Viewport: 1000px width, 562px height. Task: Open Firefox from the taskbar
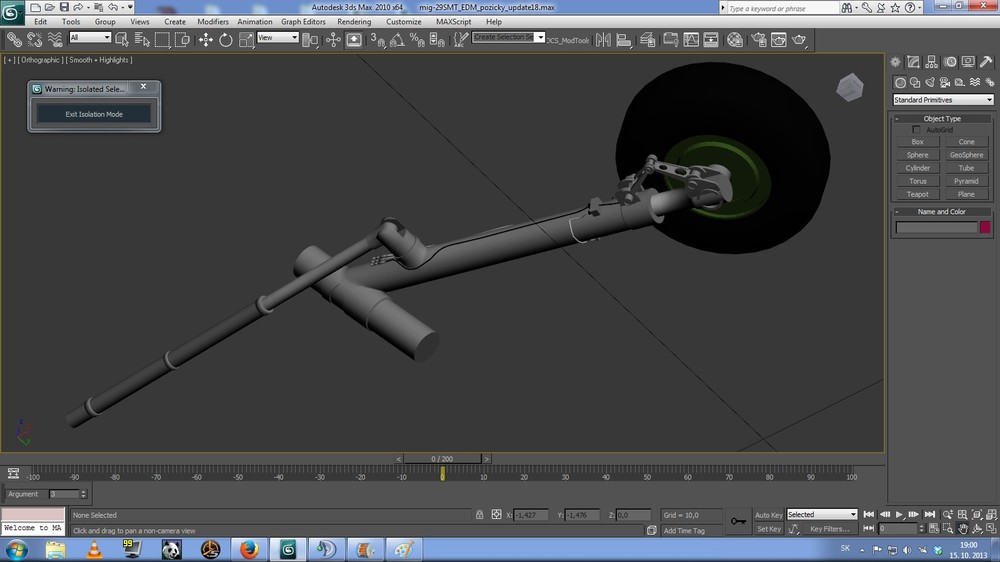(x=249, y=549)
